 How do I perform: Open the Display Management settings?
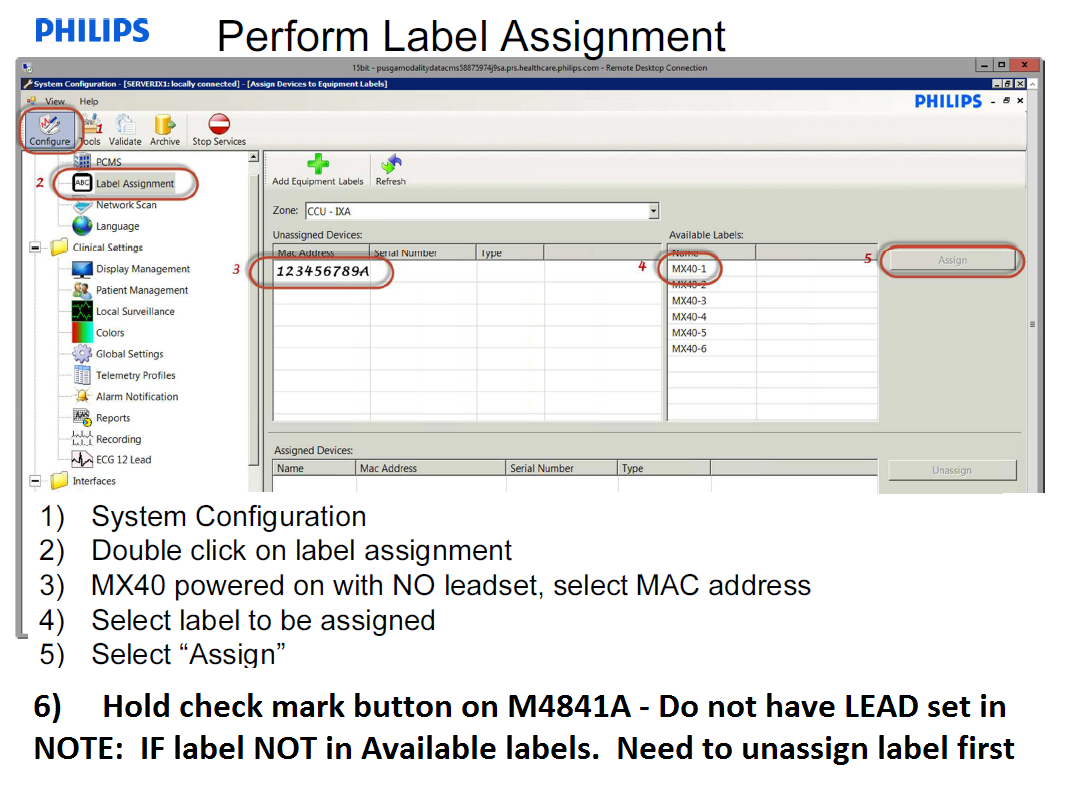coord(142,269)
